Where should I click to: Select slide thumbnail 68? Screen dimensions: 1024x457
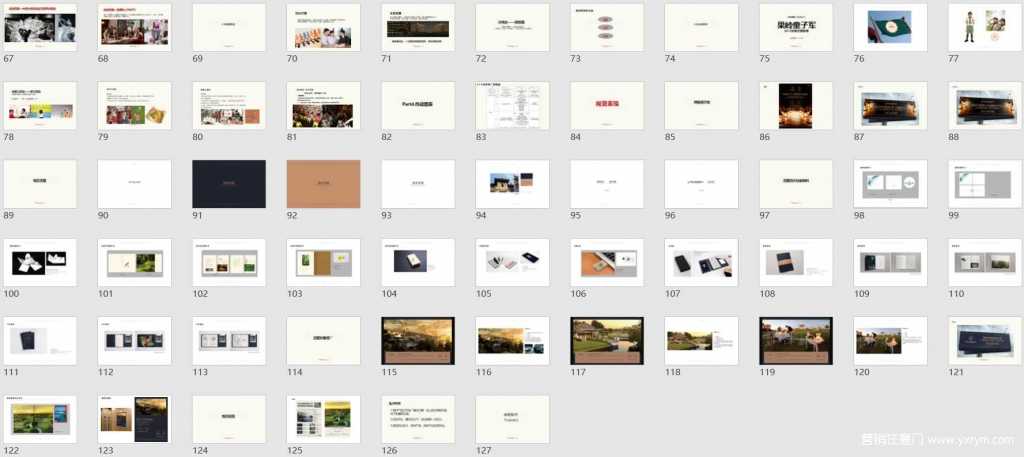pyautogui.click(x=135, y=27)
